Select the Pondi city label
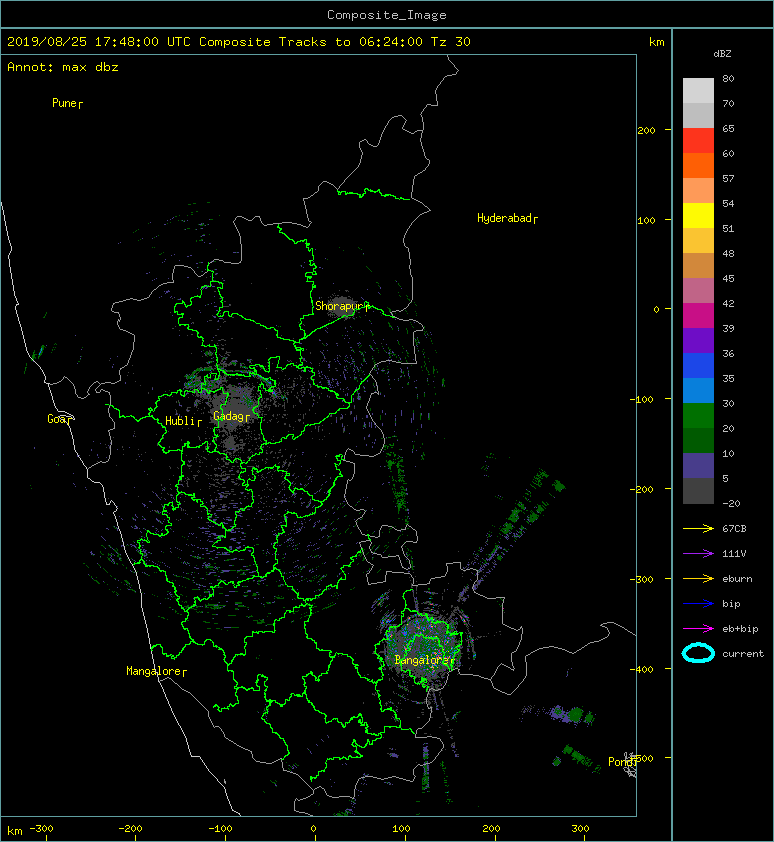 tap(622, 762)
